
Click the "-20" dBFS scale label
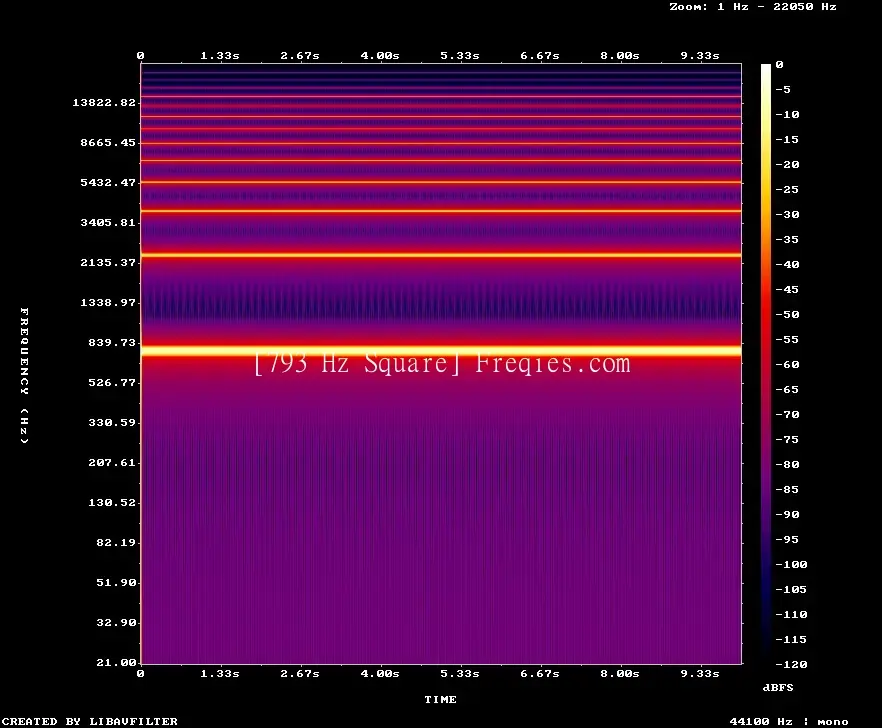(x=787, y=165)
